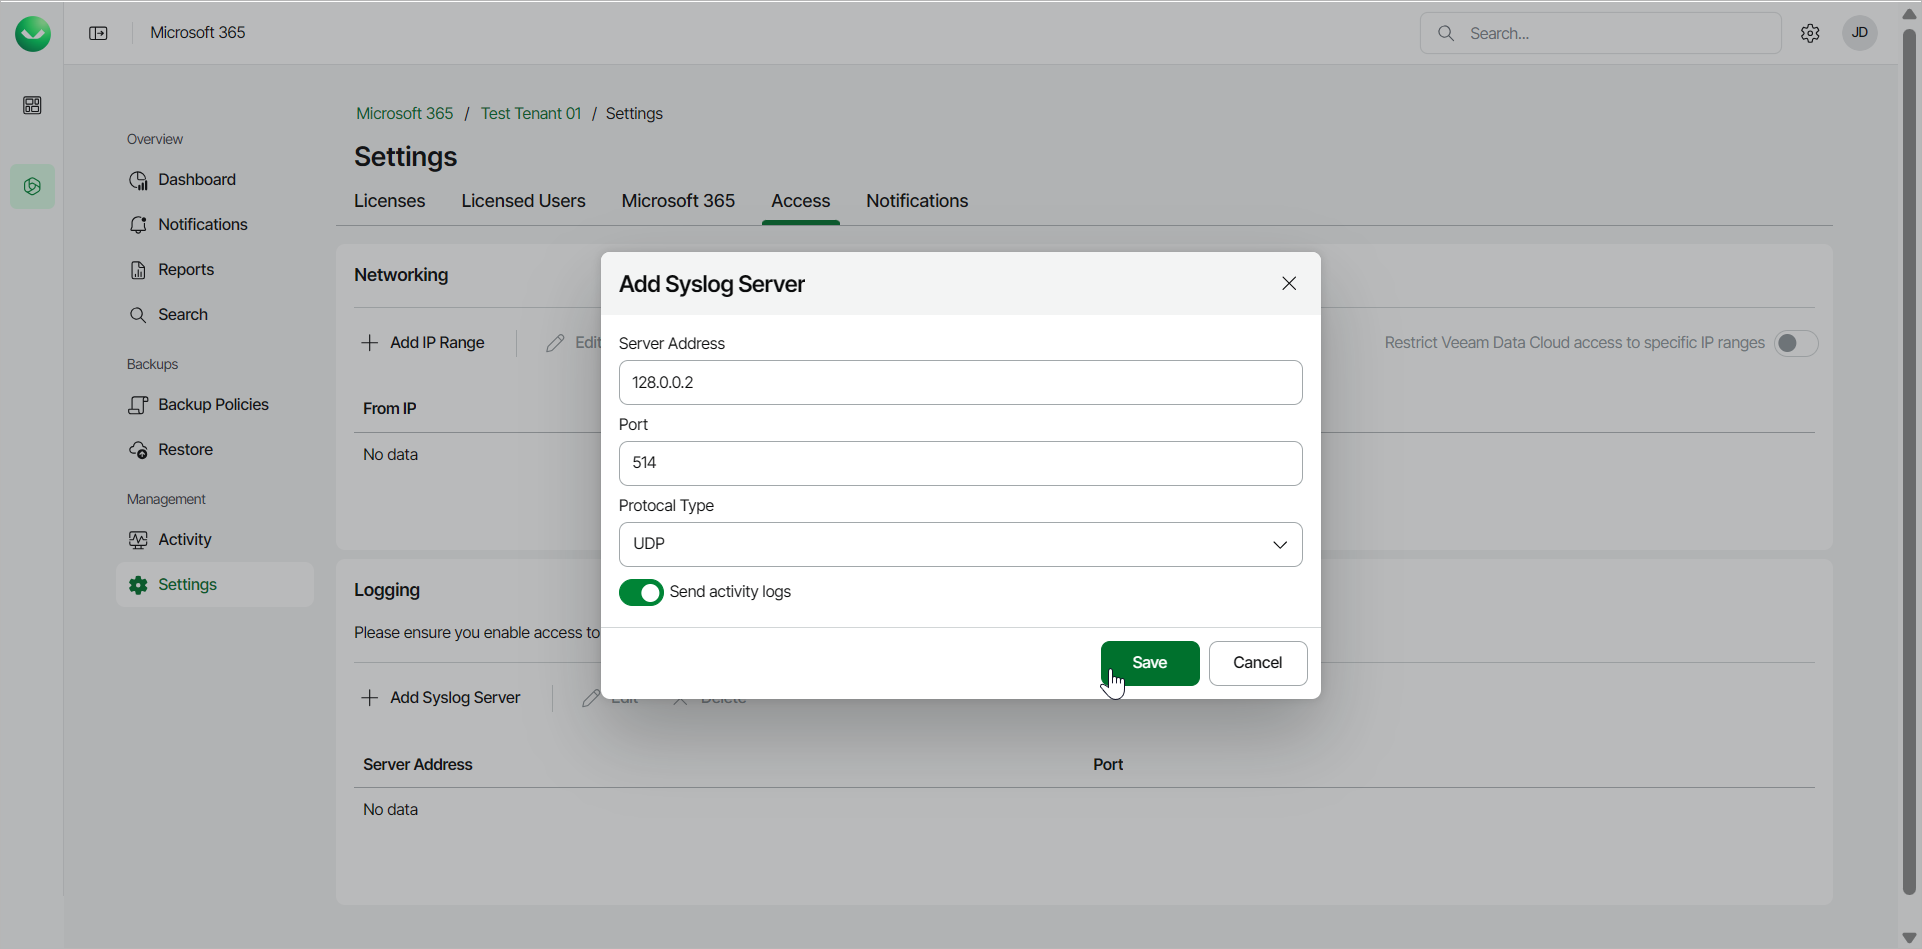Image resolution: width=1922 pixels, height=949 pixels.
Task: Click the Veeam logo icon
Action: click(33, 34)
